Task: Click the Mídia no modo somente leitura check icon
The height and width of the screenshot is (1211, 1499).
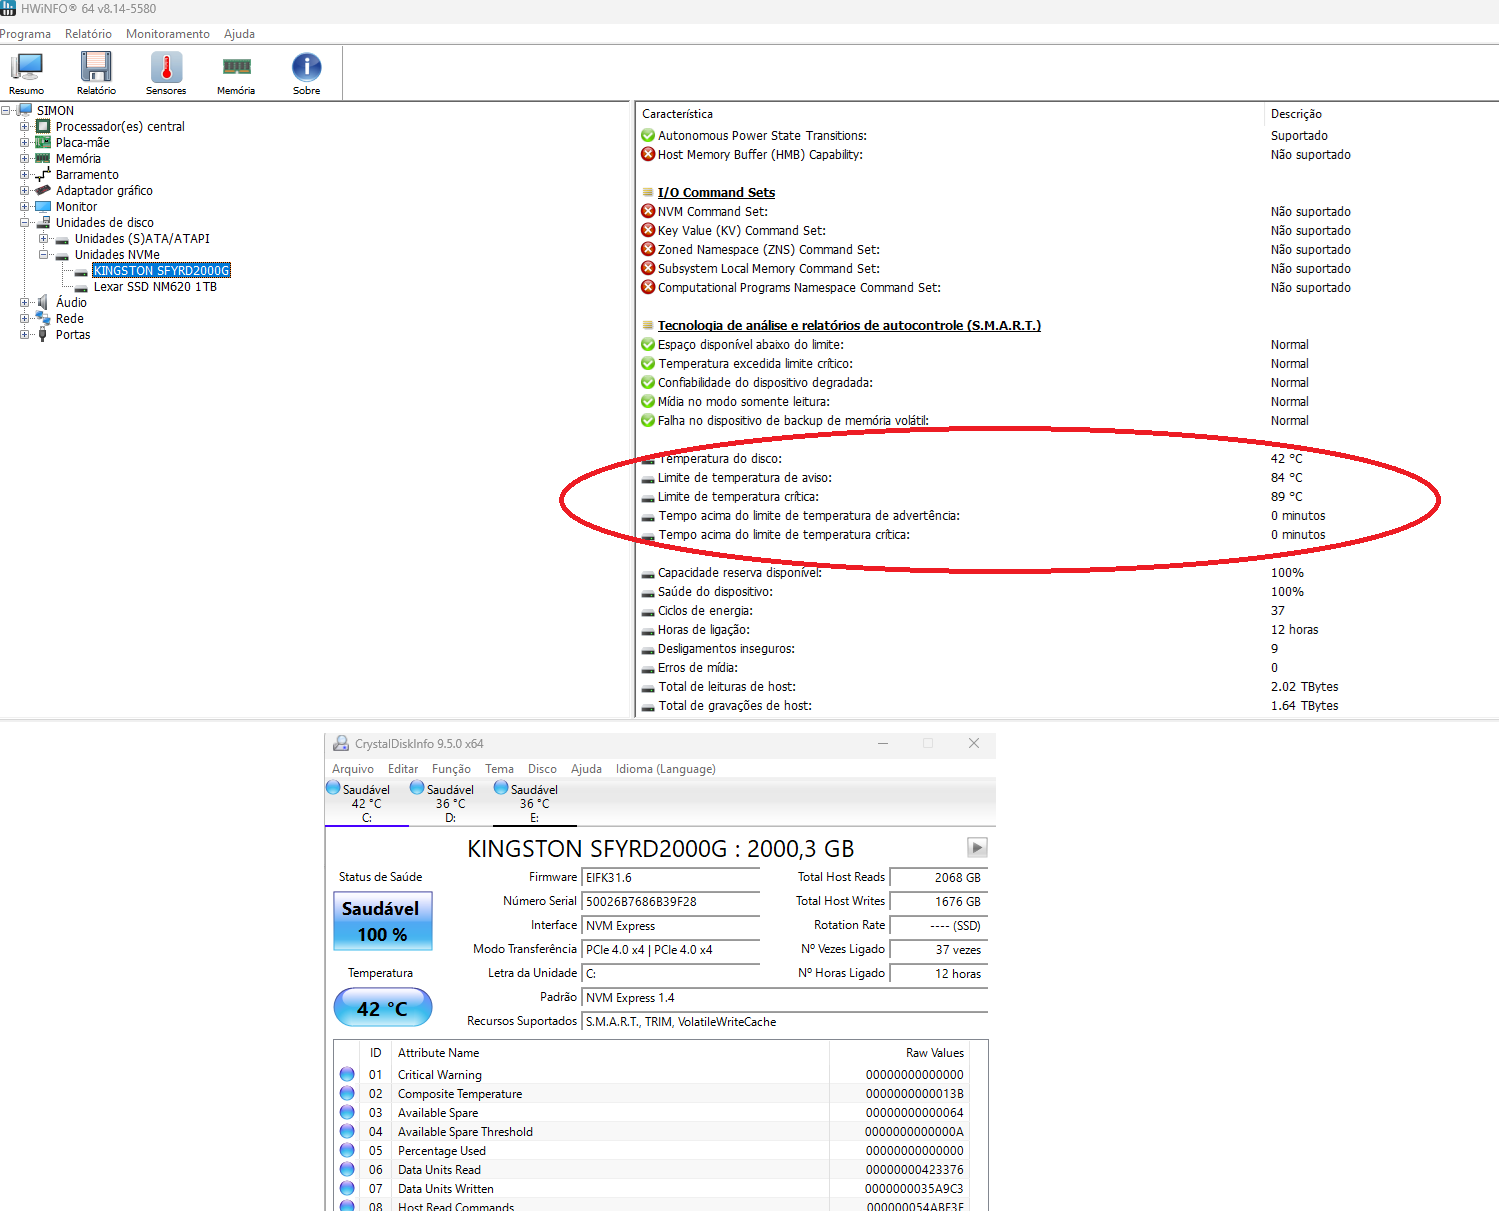Action: [x=648, y=402]
